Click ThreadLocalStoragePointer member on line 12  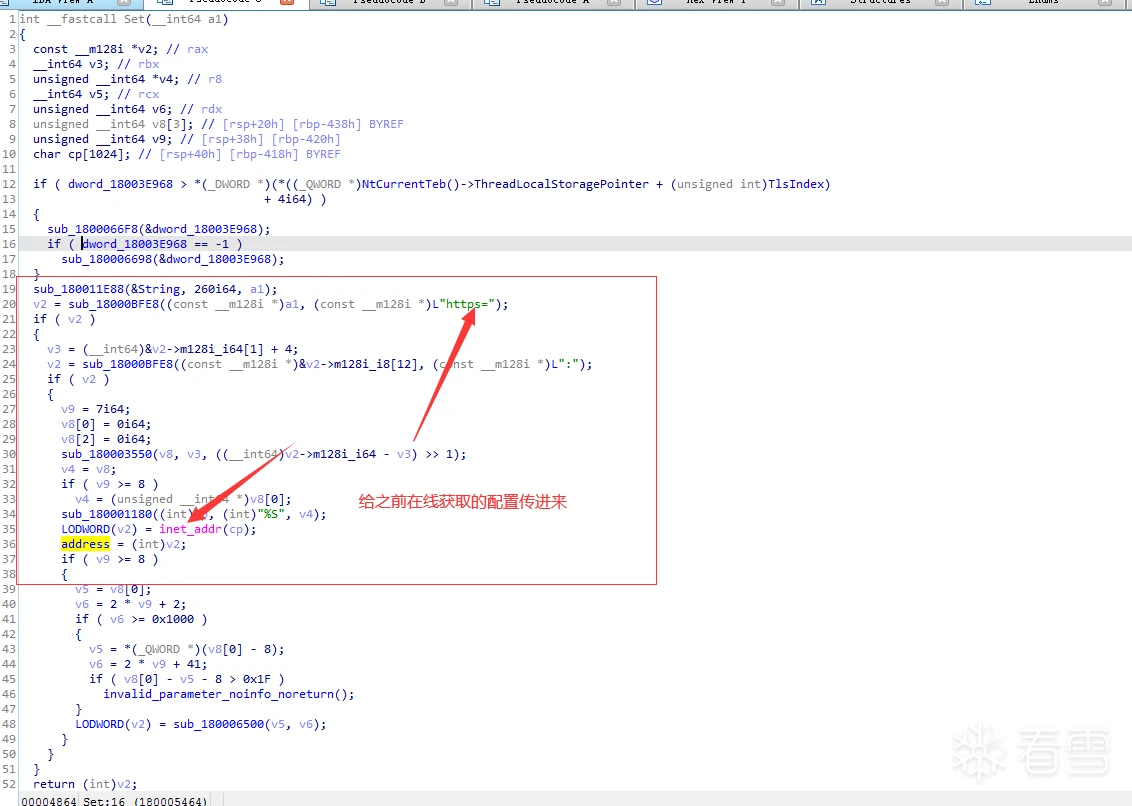561,184
